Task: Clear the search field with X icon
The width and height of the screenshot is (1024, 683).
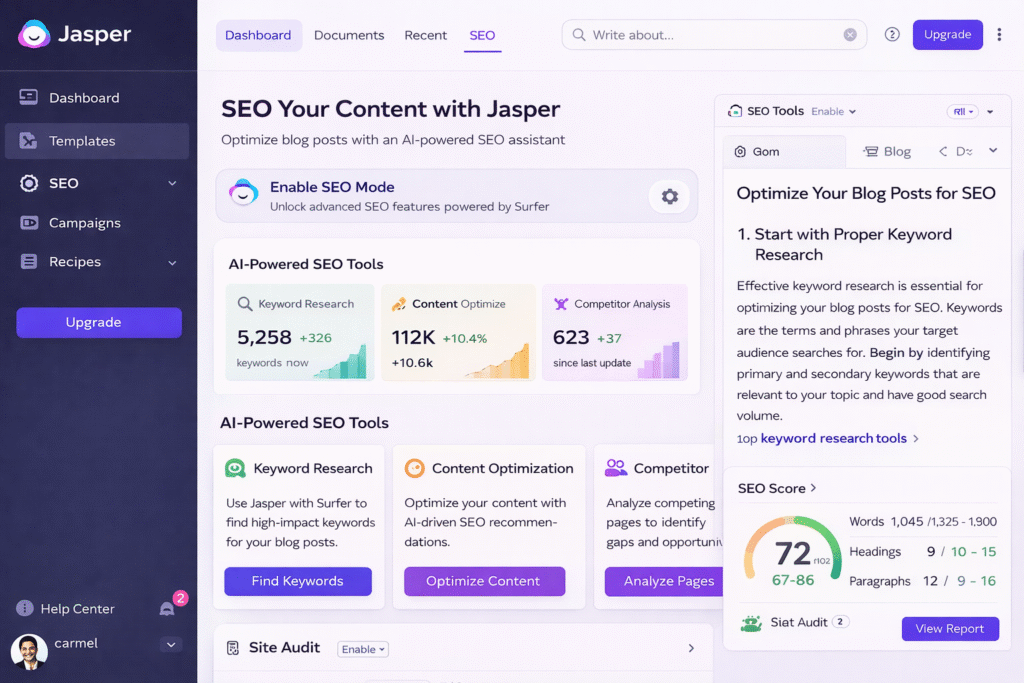Action: (850, 35)
